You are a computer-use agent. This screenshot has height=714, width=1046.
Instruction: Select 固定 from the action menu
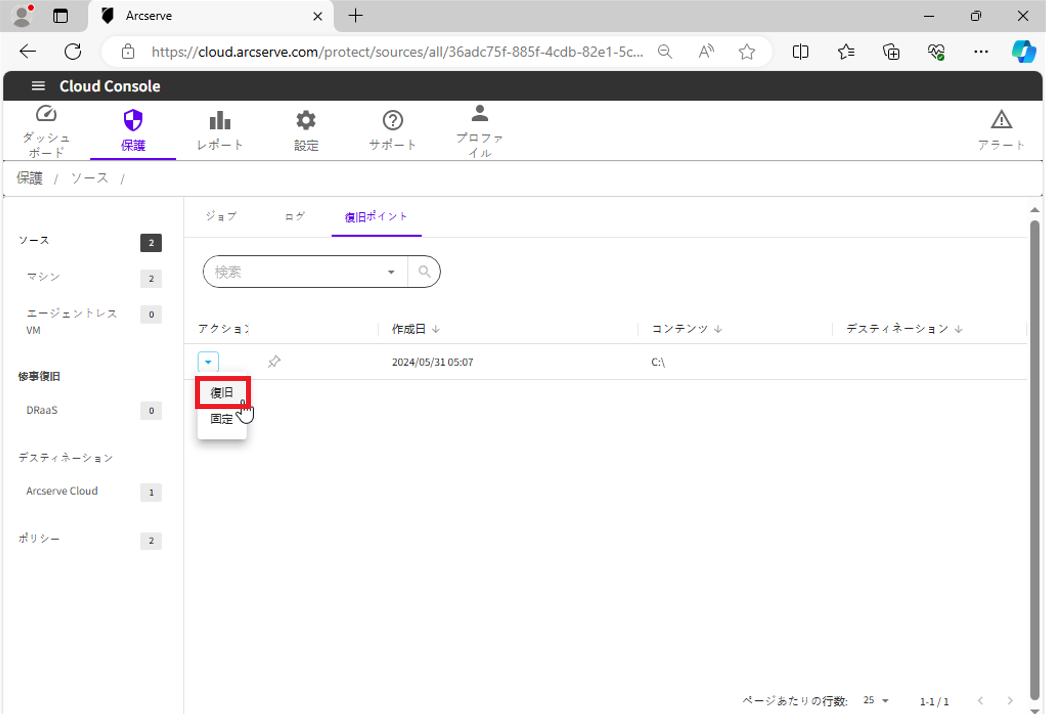click(x=222, y=419)
